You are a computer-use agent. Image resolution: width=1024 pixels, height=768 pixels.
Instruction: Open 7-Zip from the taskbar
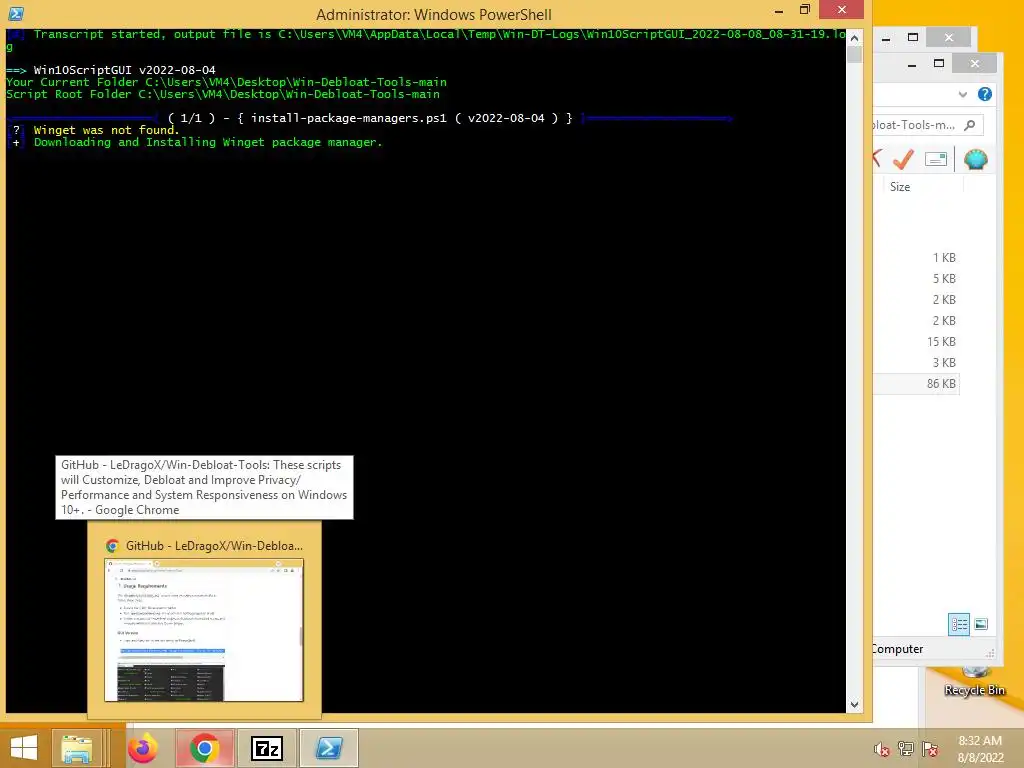267,748
